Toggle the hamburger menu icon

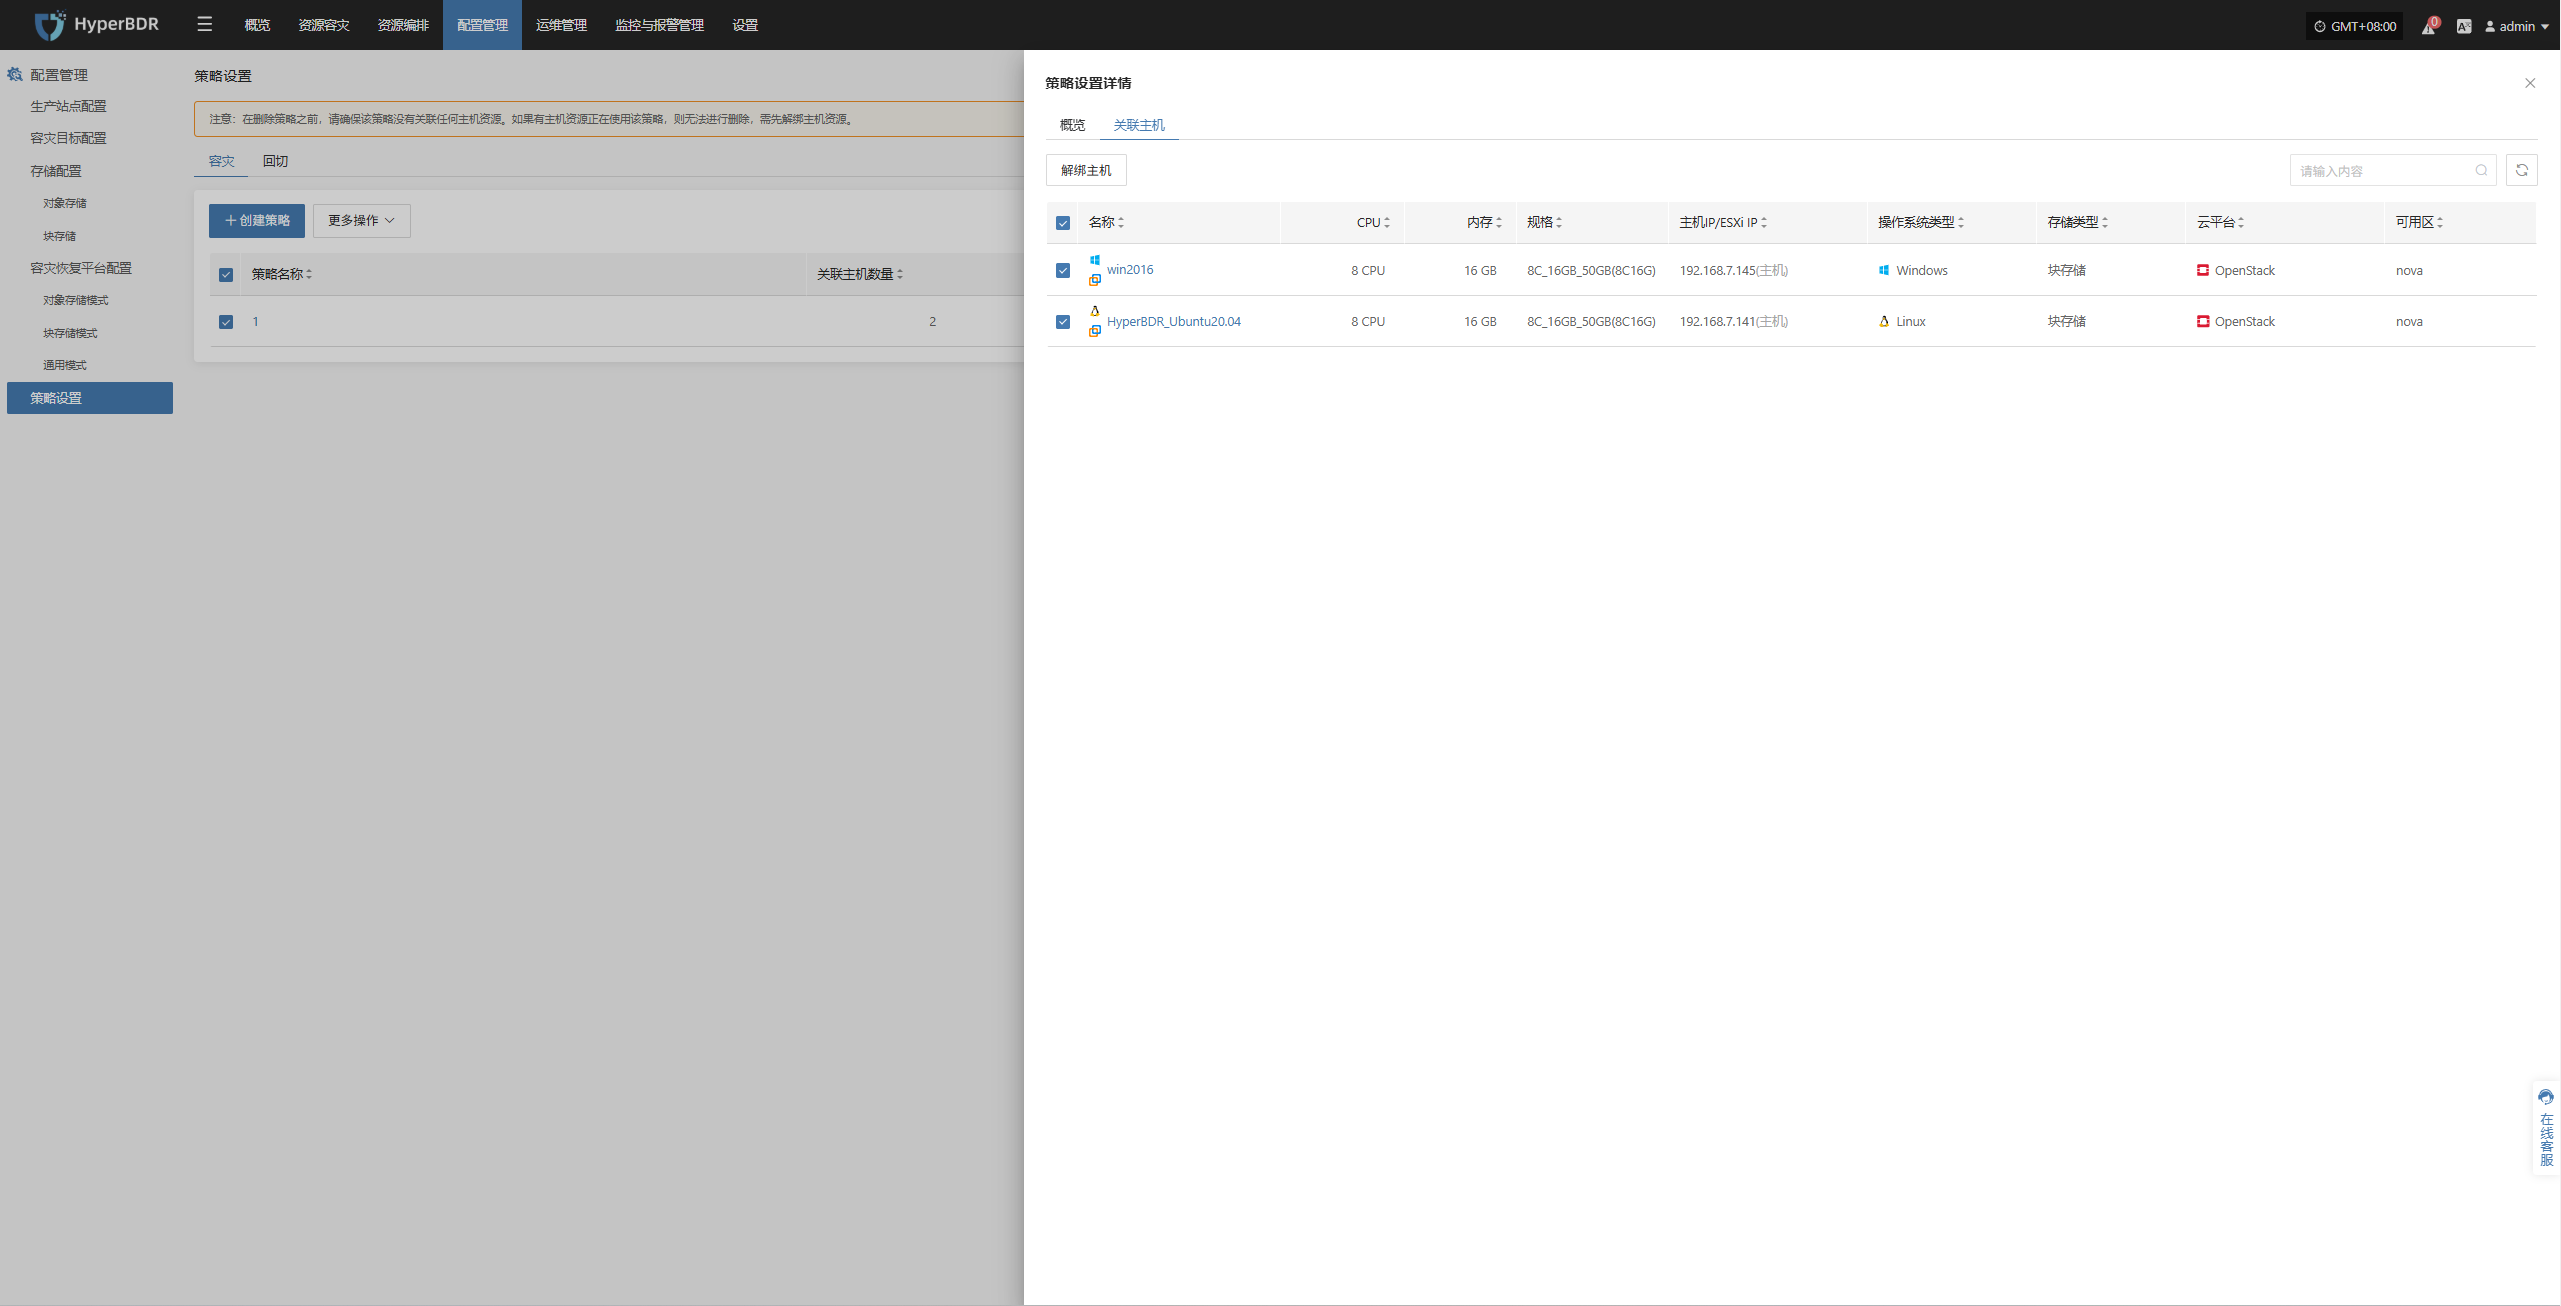[x=205, y=24]
